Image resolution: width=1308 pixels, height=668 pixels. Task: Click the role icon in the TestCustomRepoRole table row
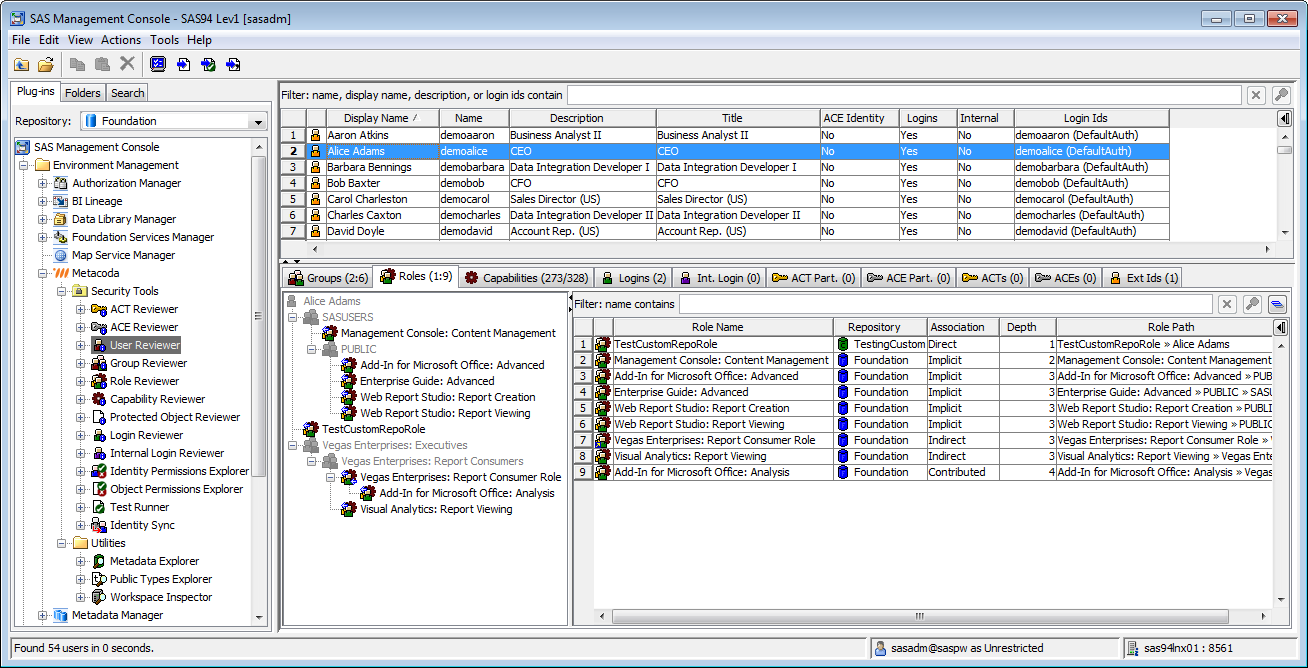pos(603,344)
